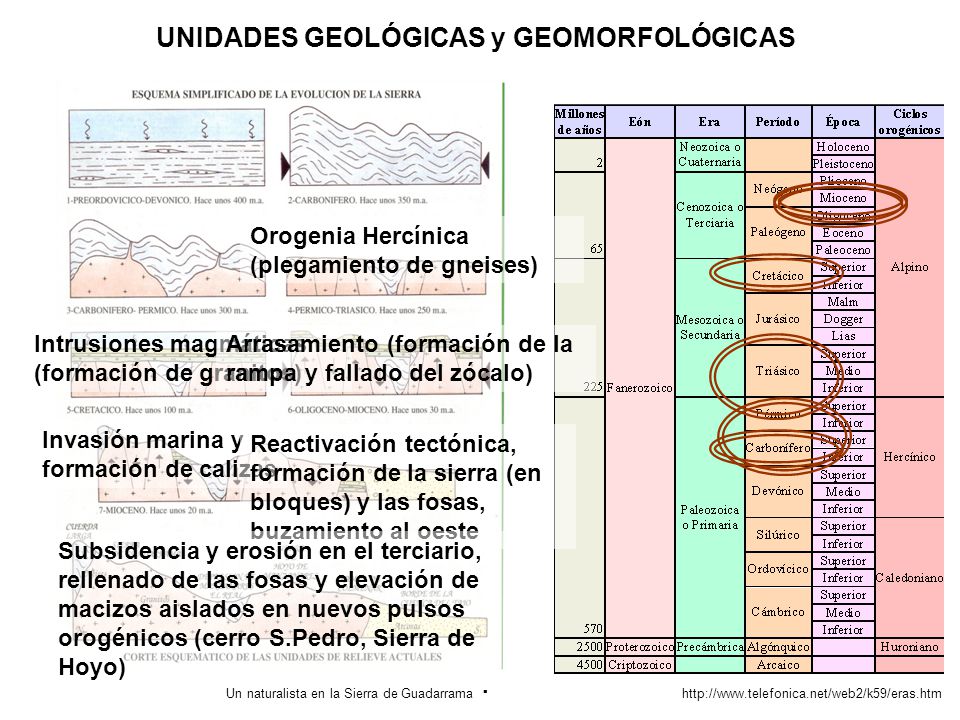
Task: Click the 'Alpino' orogenic cycle cell
Action: pyautogui.click(x=909, y=268)
